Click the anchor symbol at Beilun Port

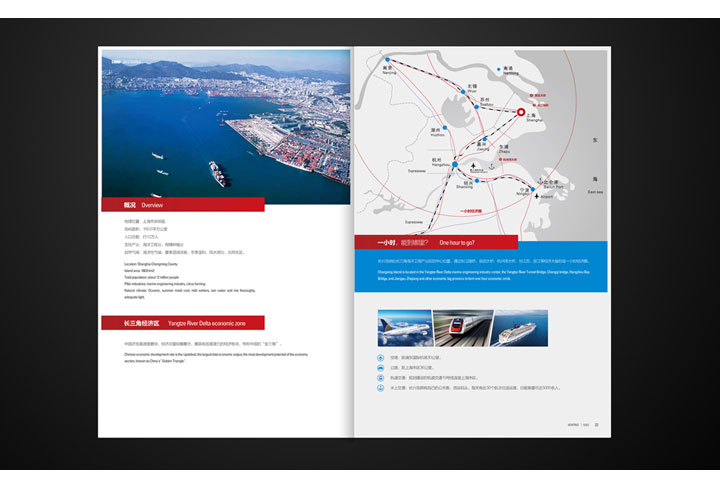[540, 180]
